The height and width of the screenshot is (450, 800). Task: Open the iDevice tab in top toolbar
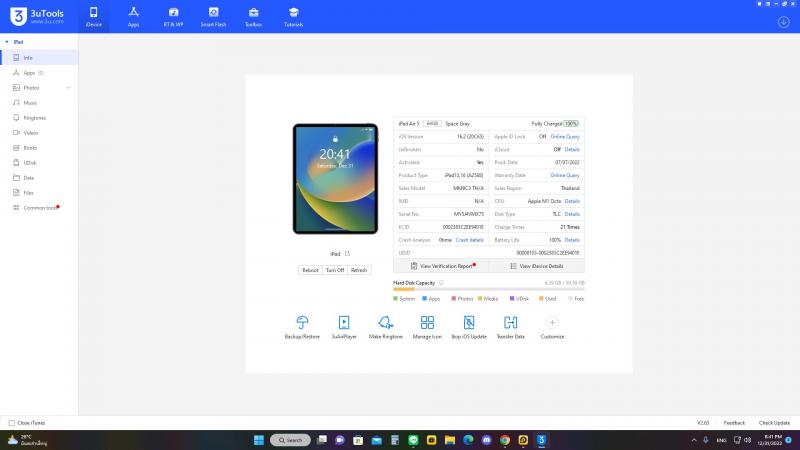click(93, 17)
